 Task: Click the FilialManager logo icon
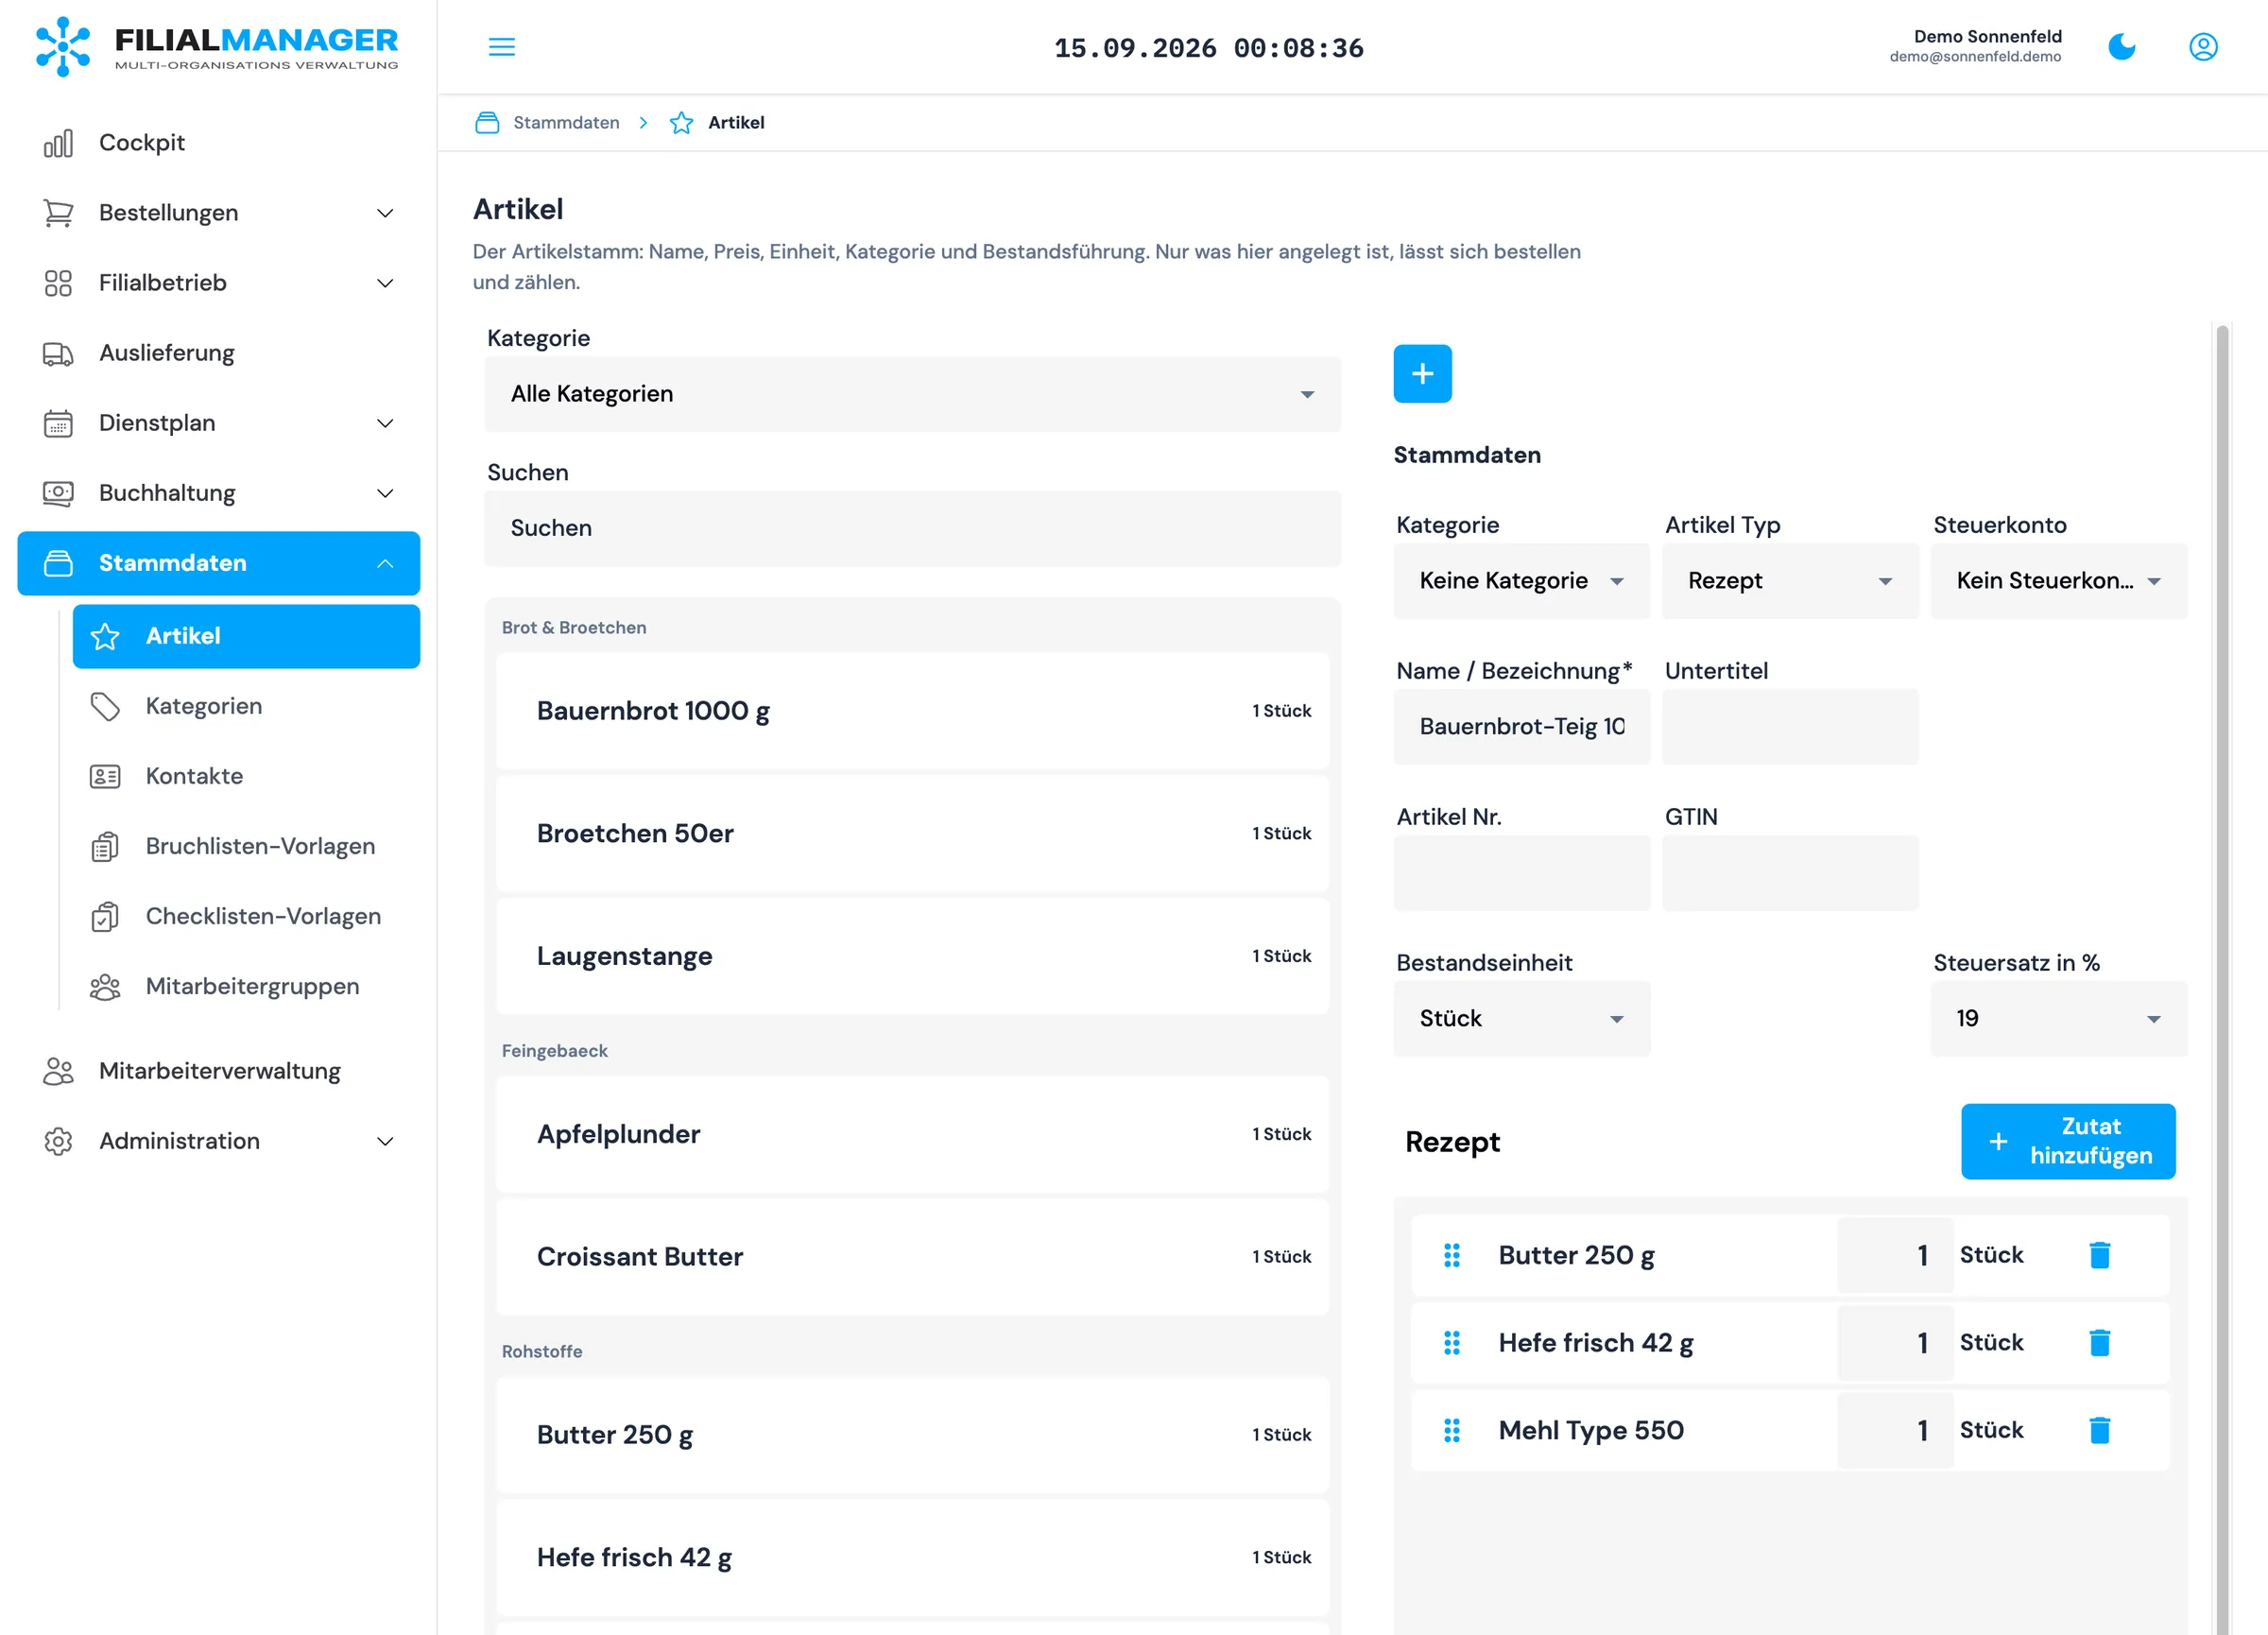[62, 46]
